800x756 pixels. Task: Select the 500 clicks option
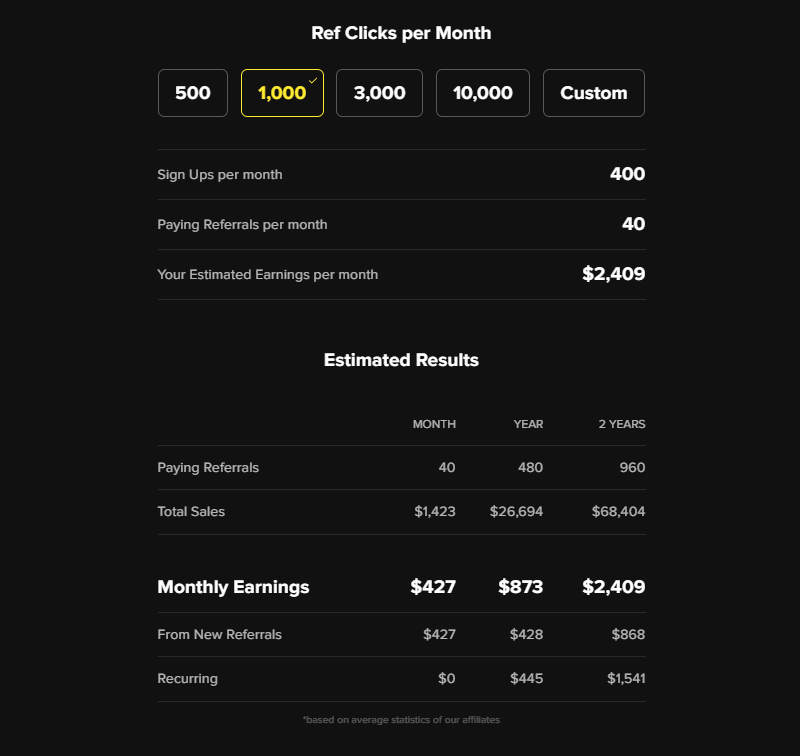pos(192,92)
